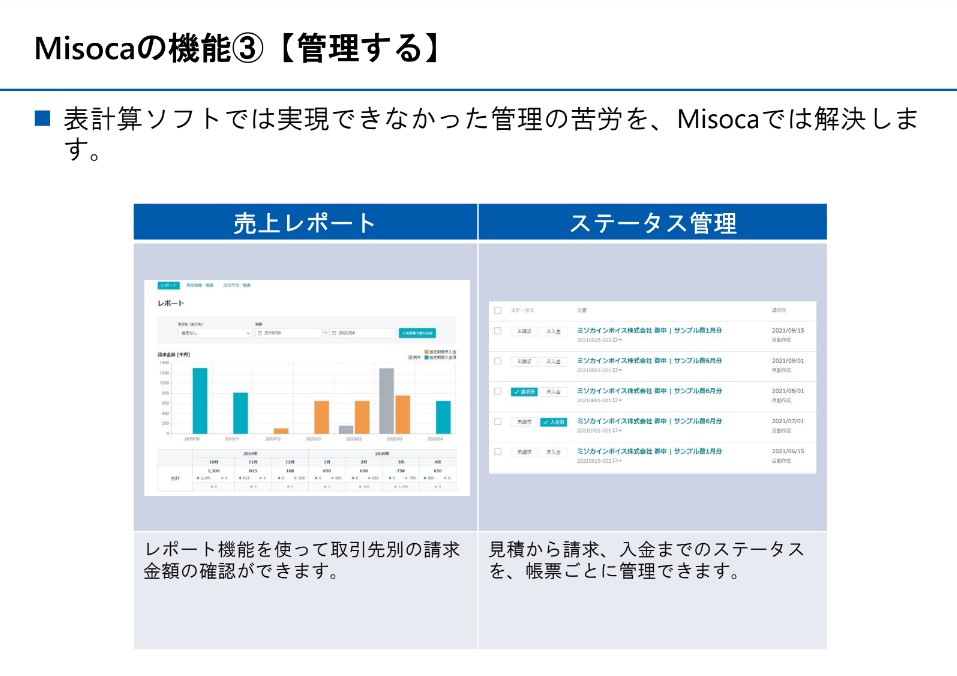Click the teal legend swatch in the chart

click(427, 357)
